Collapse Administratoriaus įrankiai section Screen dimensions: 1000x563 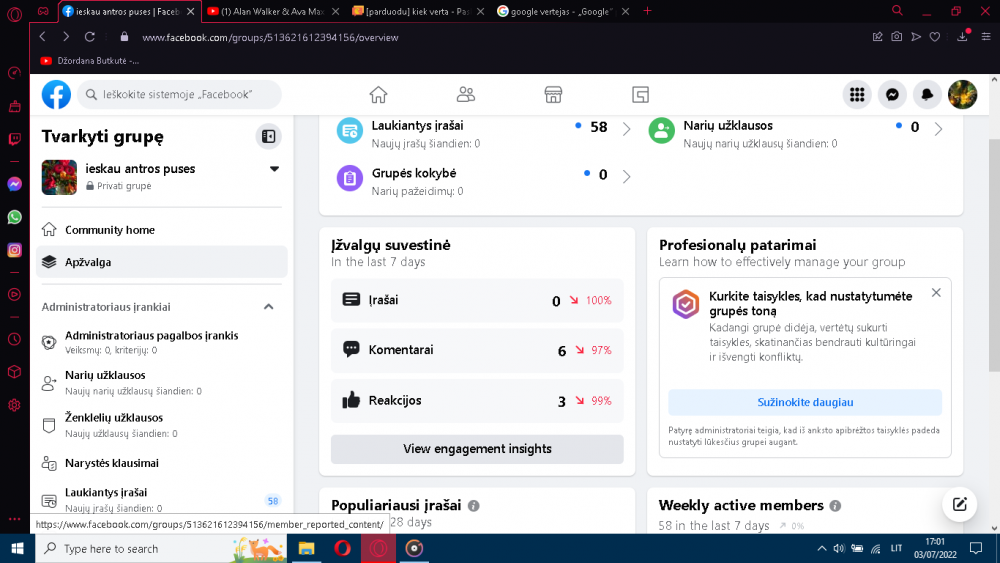point(268,307)
